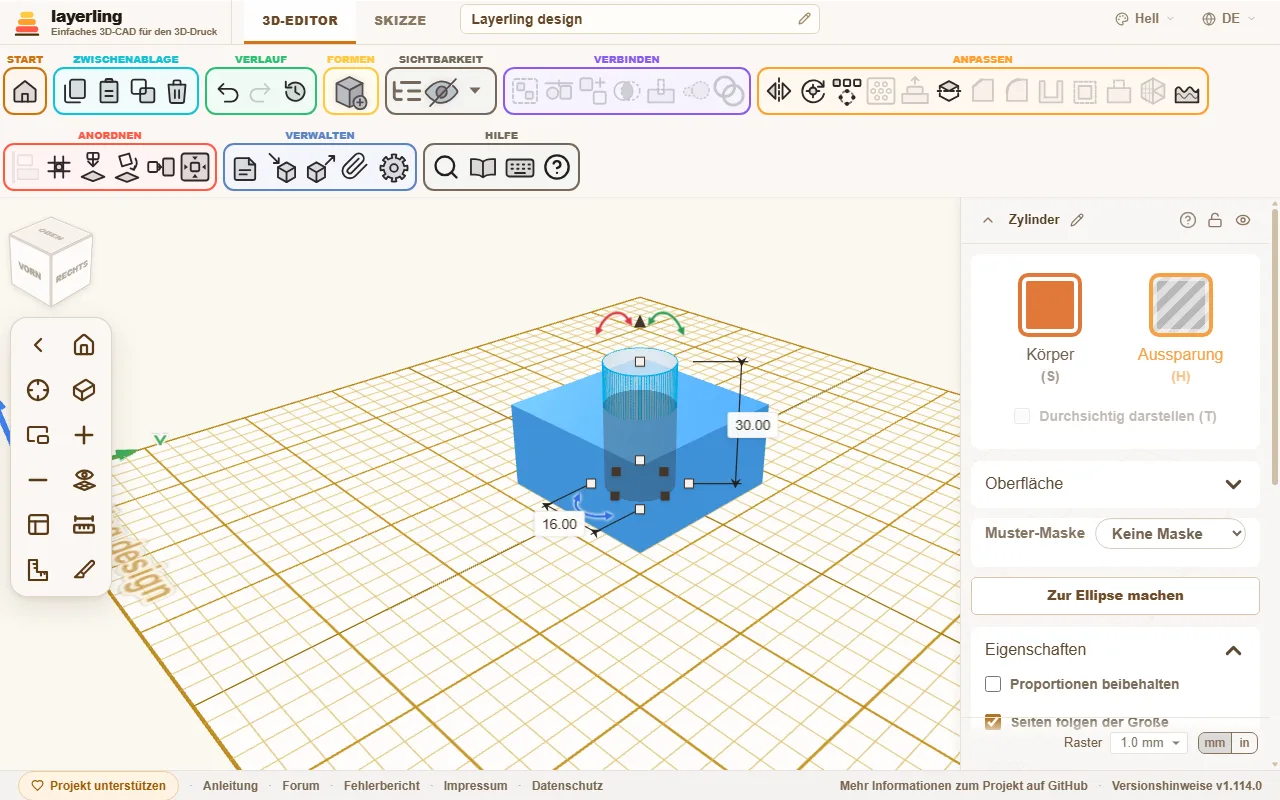Click the search magnifier in Hilfe
The width and height of the screenshot is (1280, 800).
point(446,168)
